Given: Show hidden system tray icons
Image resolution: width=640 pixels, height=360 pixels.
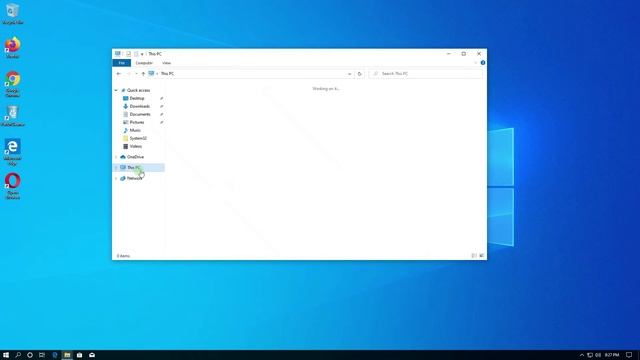Looking at the screenshot, I should point(582,355).
